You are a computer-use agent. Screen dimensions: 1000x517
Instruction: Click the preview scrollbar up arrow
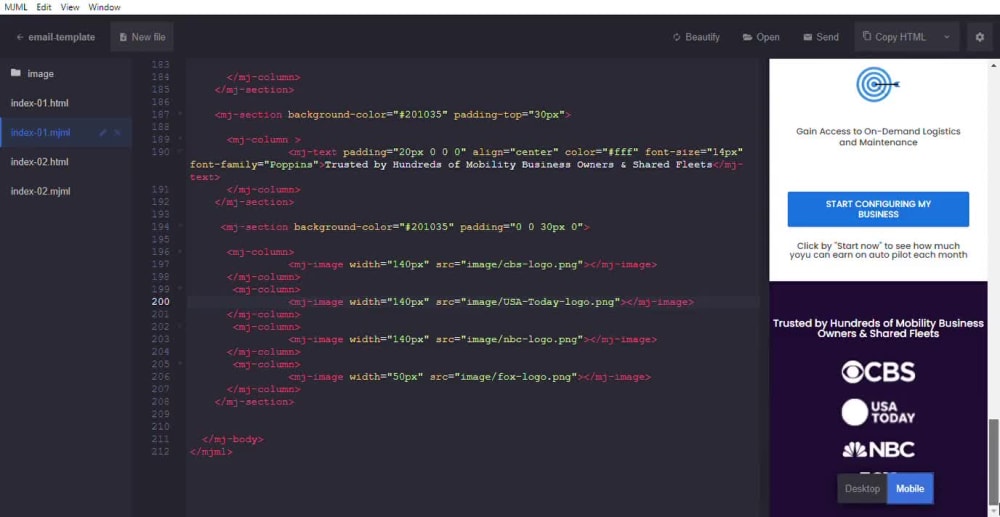pyautogui.click(x=994, y=65)
